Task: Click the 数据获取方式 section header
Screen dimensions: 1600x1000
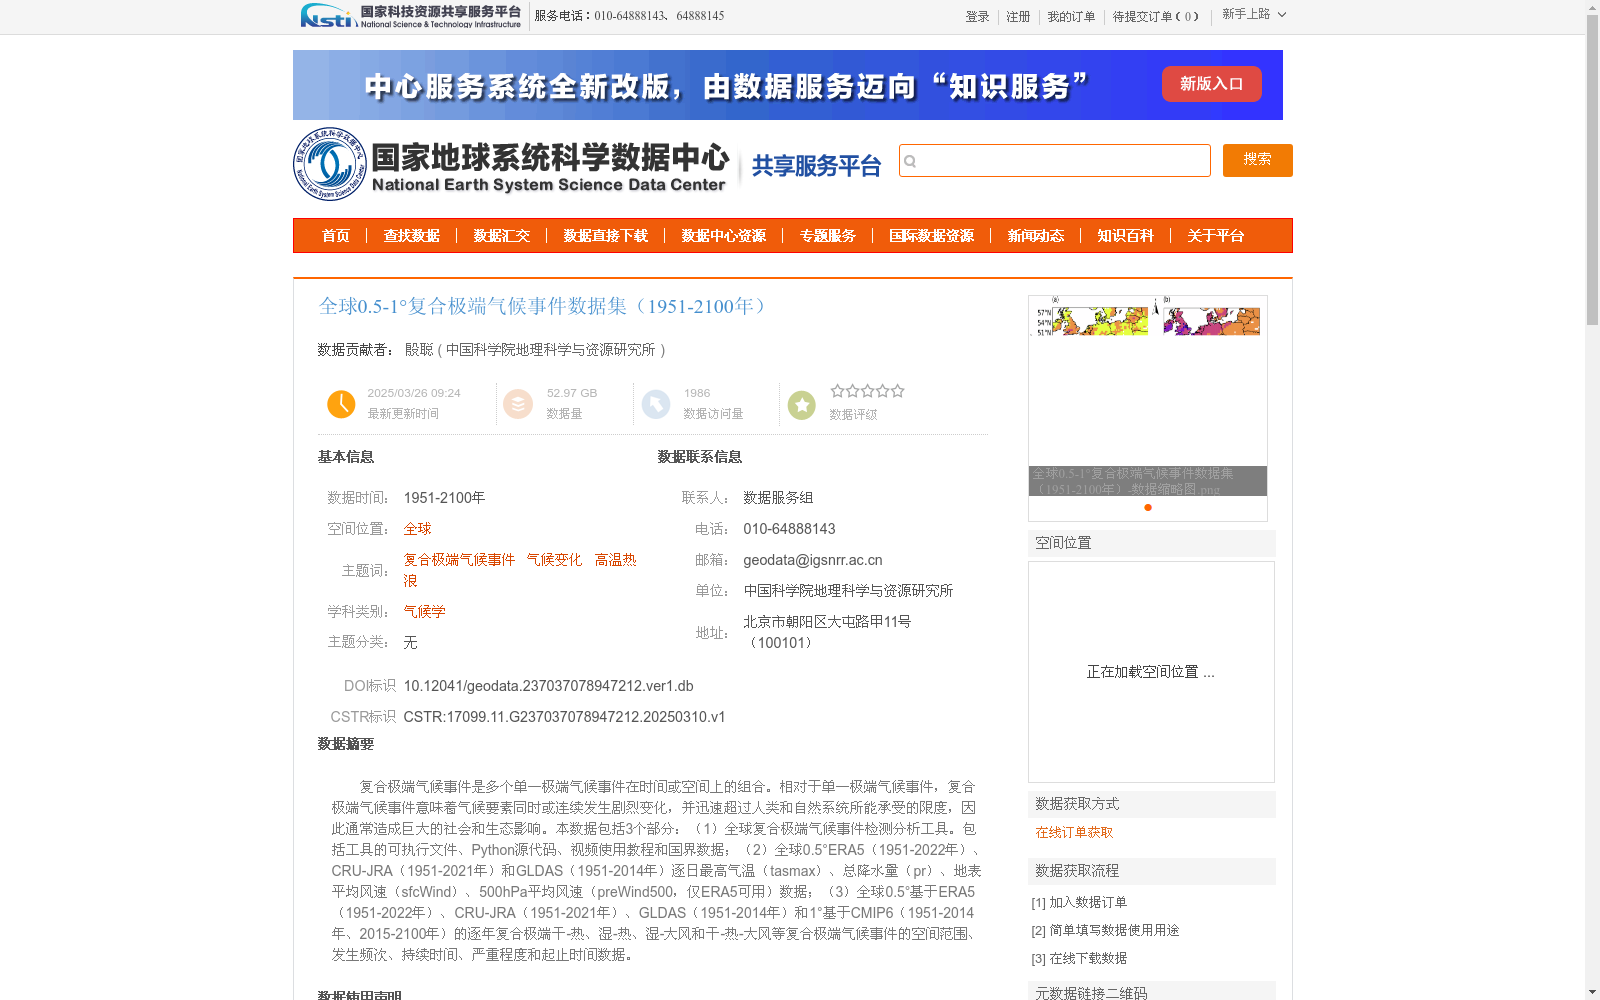Action: tap(1152, 804)
